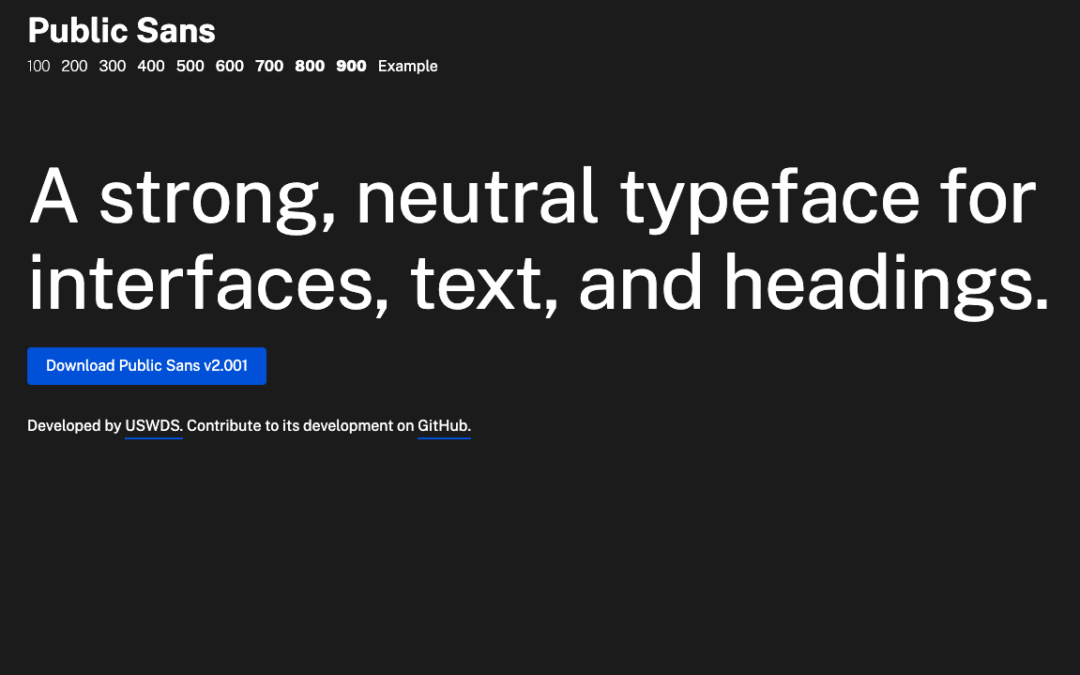Click the Public Sans site title
Viewport: 1080px width, 675px height.
[x=121, y=31]
